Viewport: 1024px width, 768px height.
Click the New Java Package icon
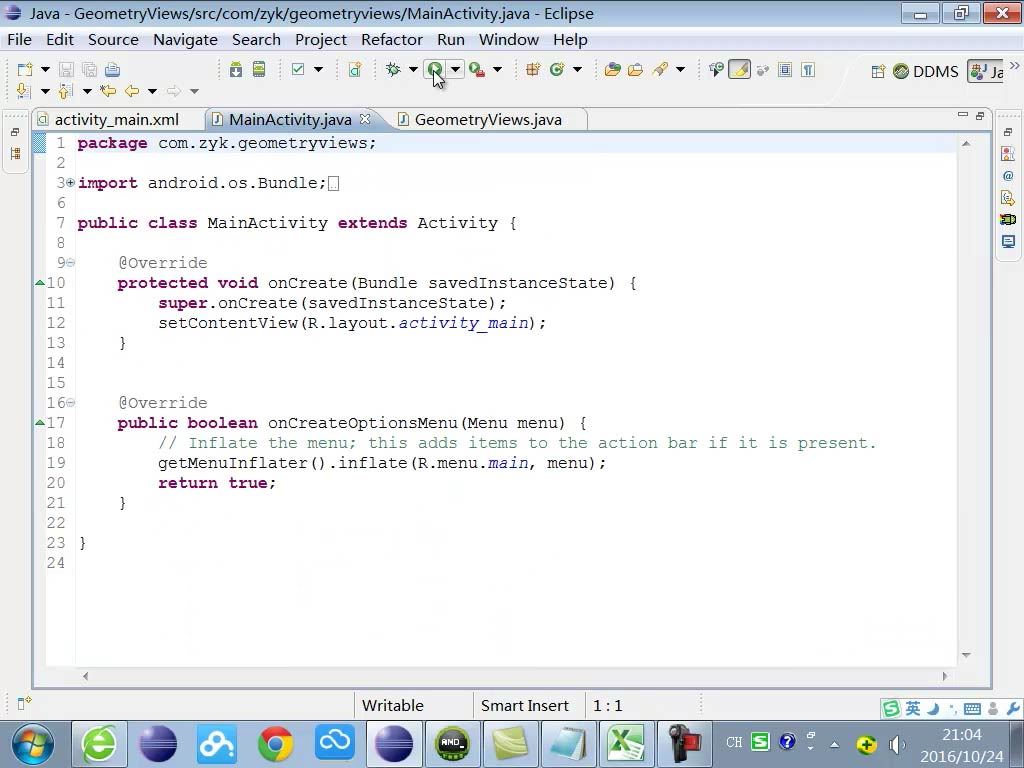pos(533,70)
